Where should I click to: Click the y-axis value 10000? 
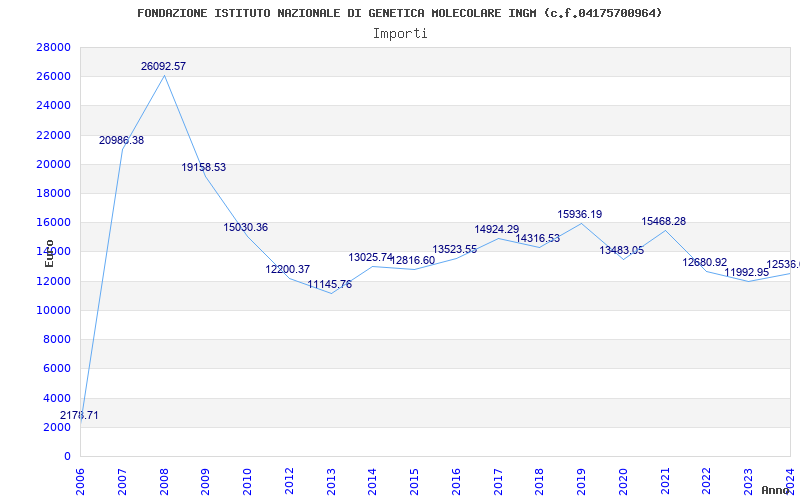tap(54, 310)
